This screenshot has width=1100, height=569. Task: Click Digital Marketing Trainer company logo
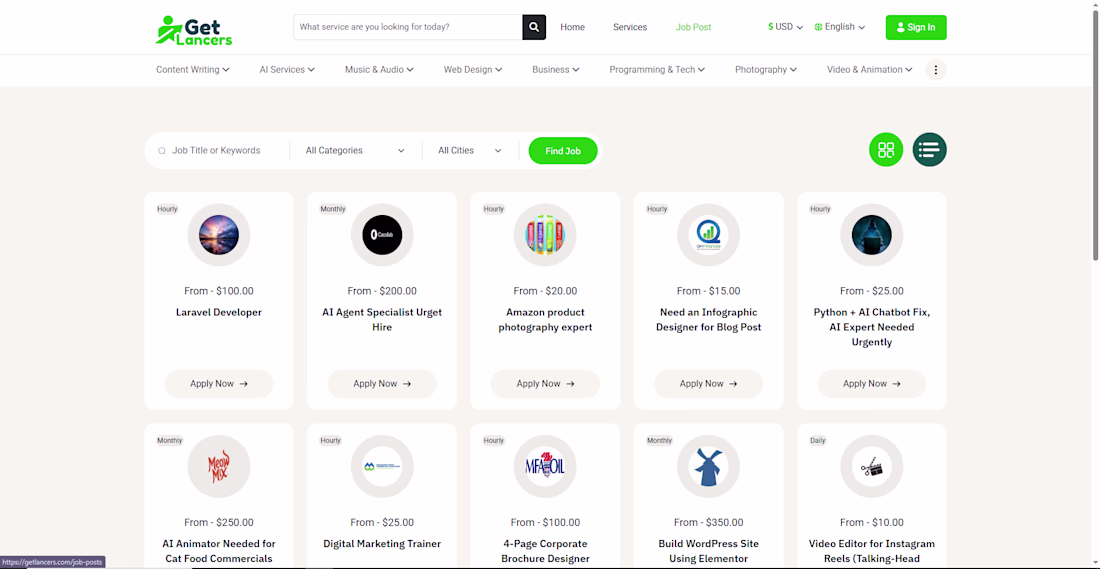(x=382, y=467)
